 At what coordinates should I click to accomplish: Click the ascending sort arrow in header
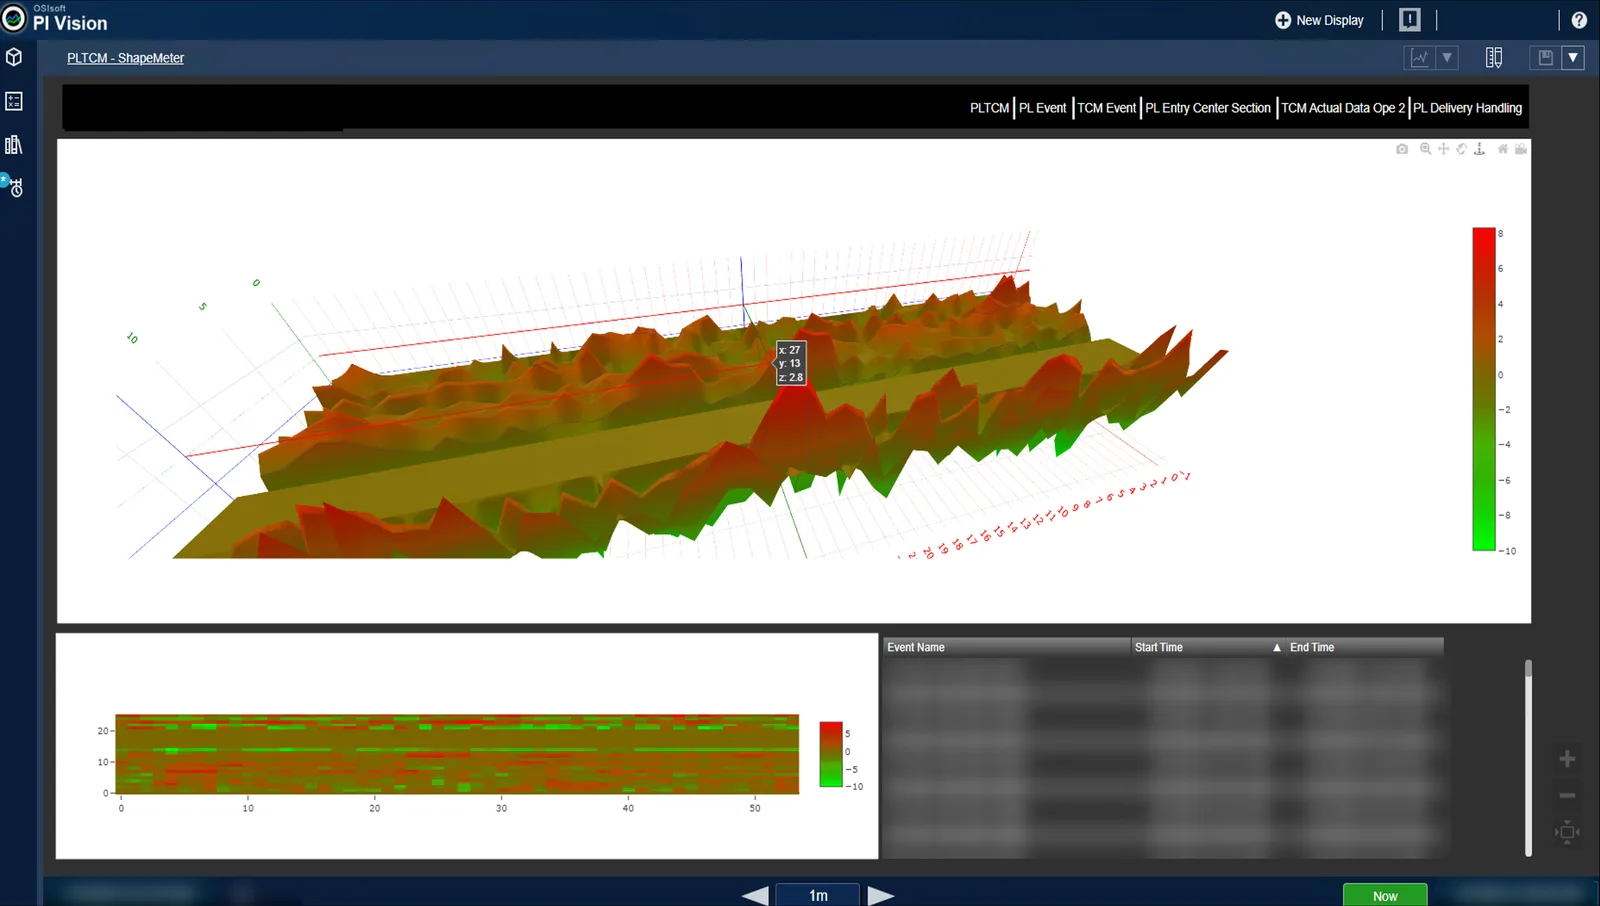(x=1277, y=648)
